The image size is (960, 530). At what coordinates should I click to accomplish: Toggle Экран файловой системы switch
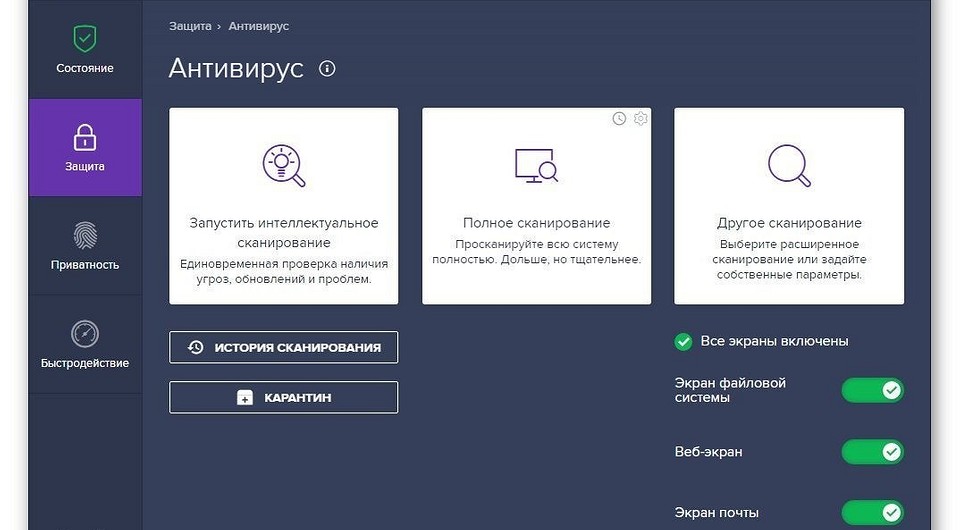(x=872, y=390)
